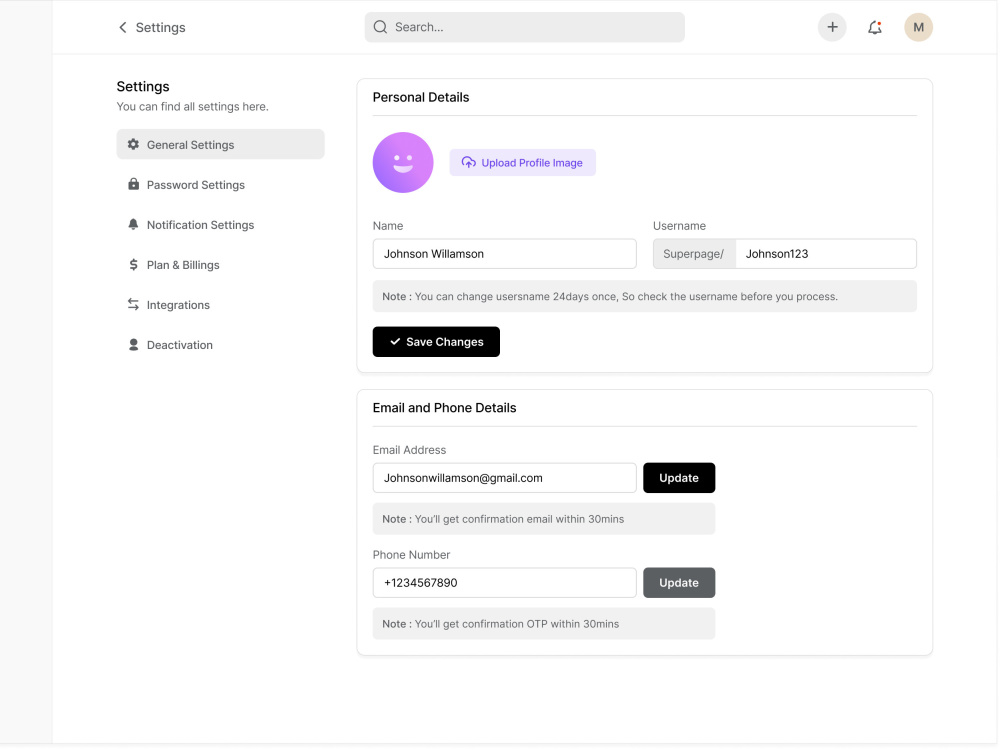The width and height of the screenshot is (1000, 750).
Task: Click the cloud upload icon
Action: (469, 163)
